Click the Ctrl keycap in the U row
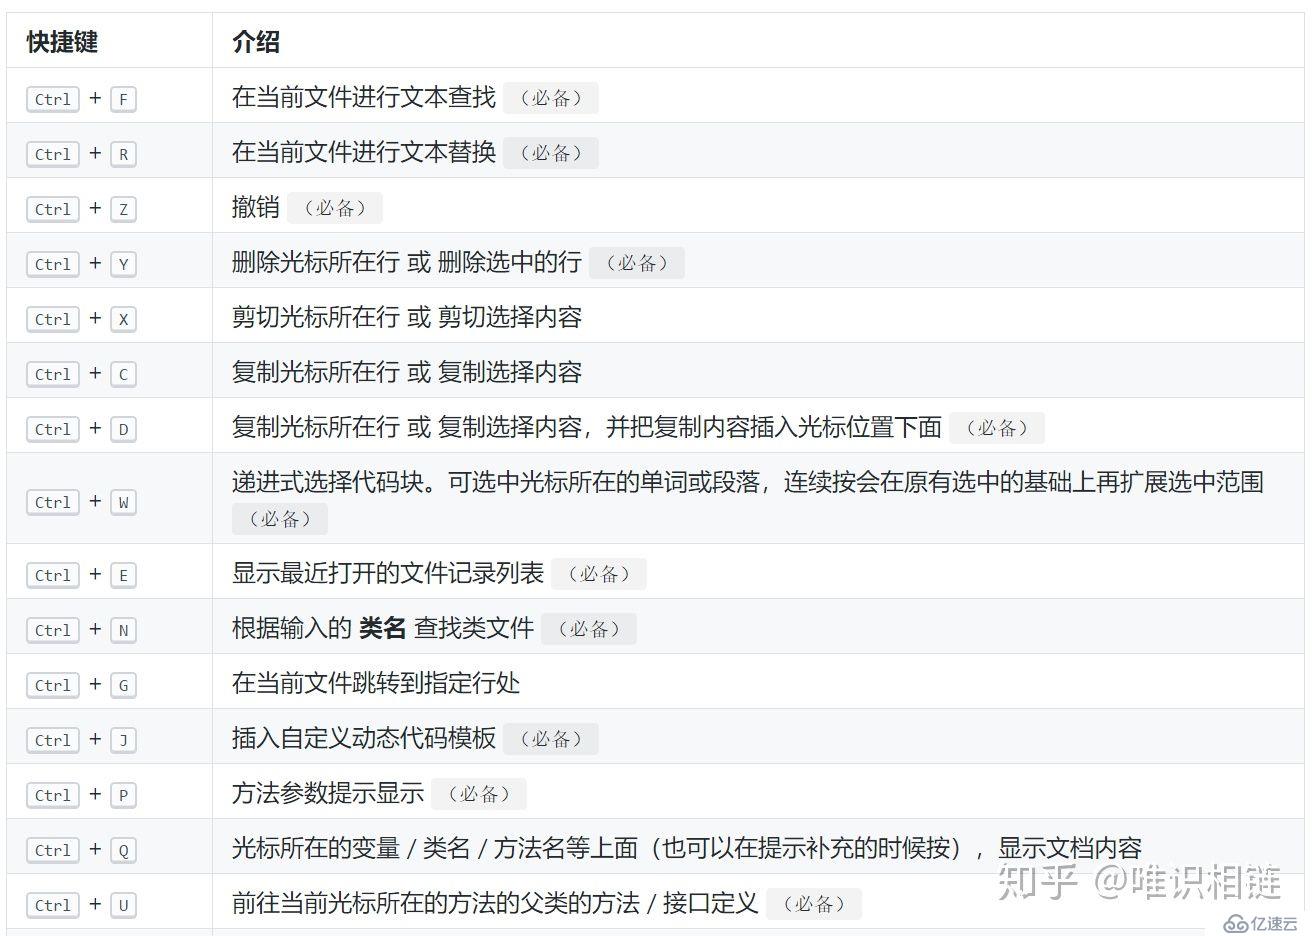The width and height of the screenshot is (1314, 936). [53, 905]
